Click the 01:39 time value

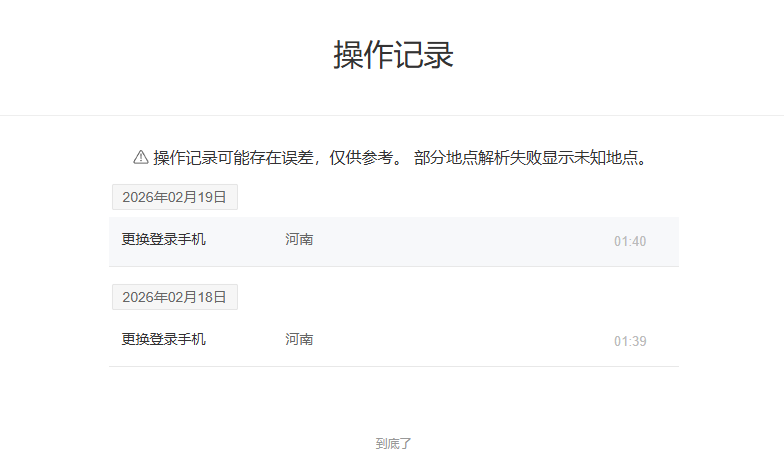pyautogui.click(x=630, y=342)
